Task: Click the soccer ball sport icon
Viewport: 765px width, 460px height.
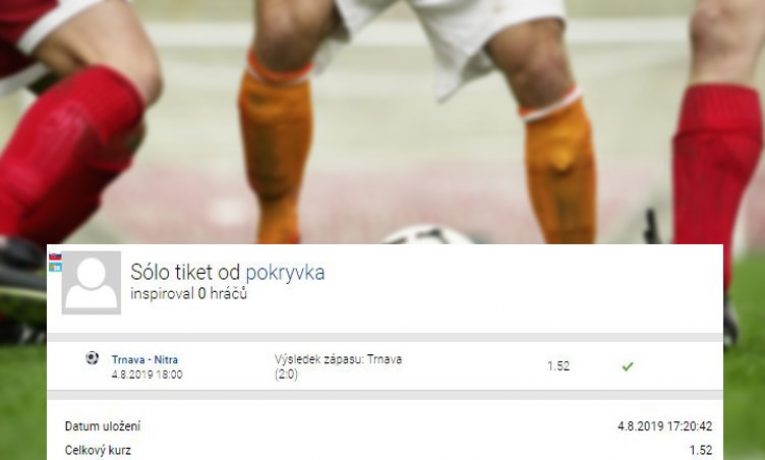Action: (92, 358)
